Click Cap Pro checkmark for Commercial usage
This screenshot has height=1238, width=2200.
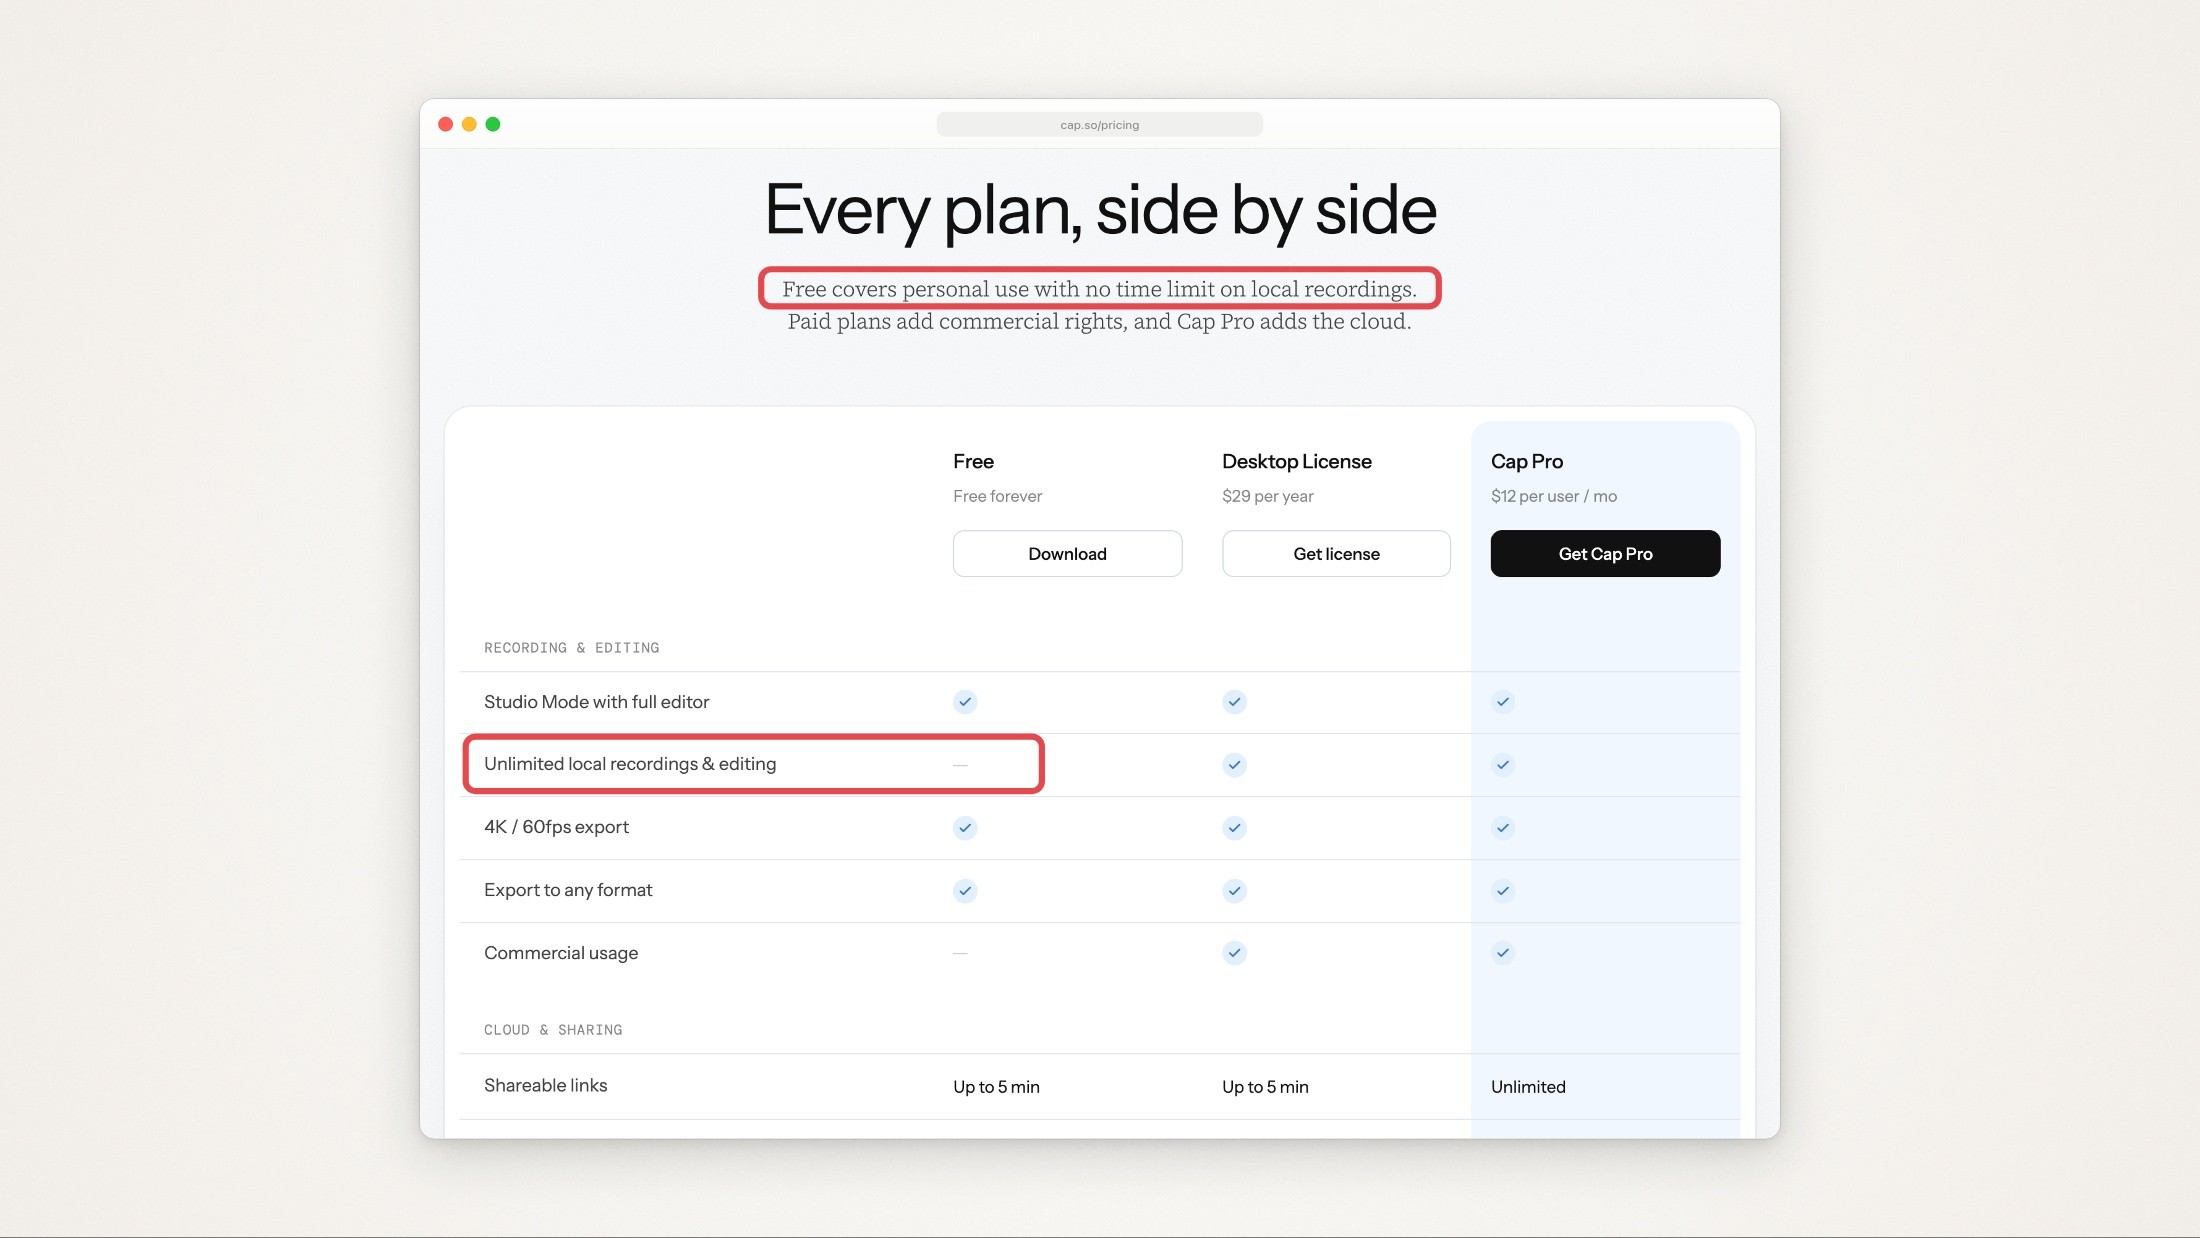tap(1503, 953)
